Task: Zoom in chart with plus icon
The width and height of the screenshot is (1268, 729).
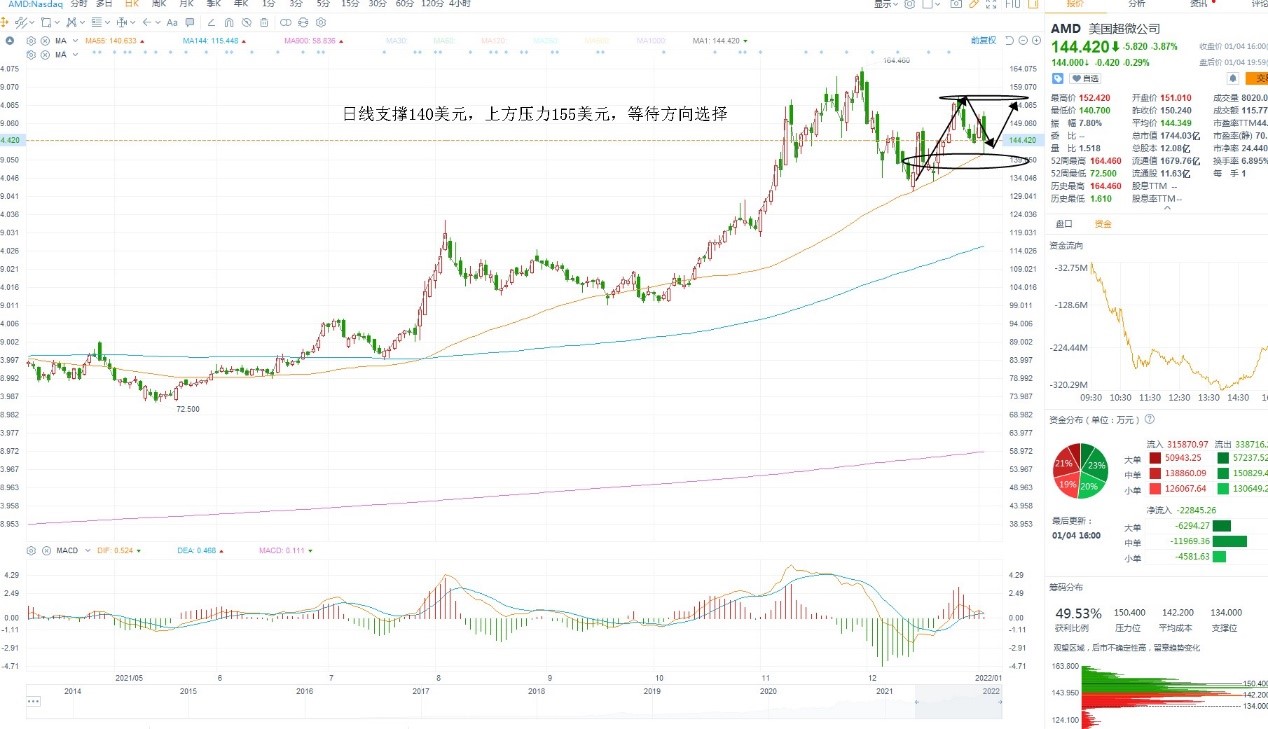Action: (x=1036, y=40)
